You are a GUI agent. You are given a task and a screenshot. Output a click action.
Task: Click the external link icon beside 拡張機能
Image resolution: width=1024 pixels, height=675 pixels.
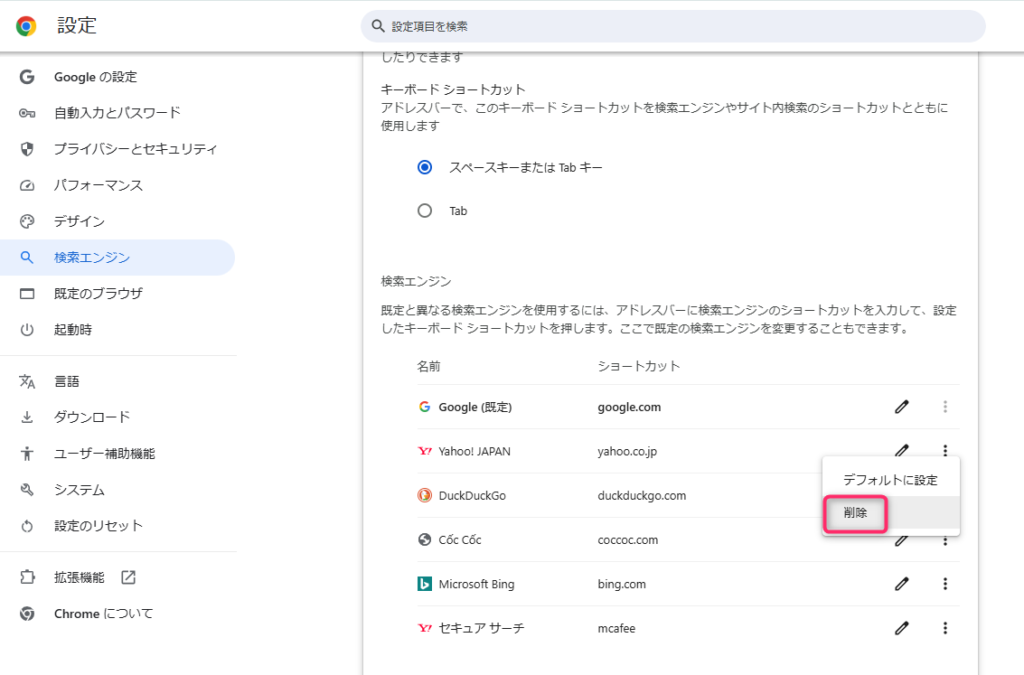coord(128,577)
